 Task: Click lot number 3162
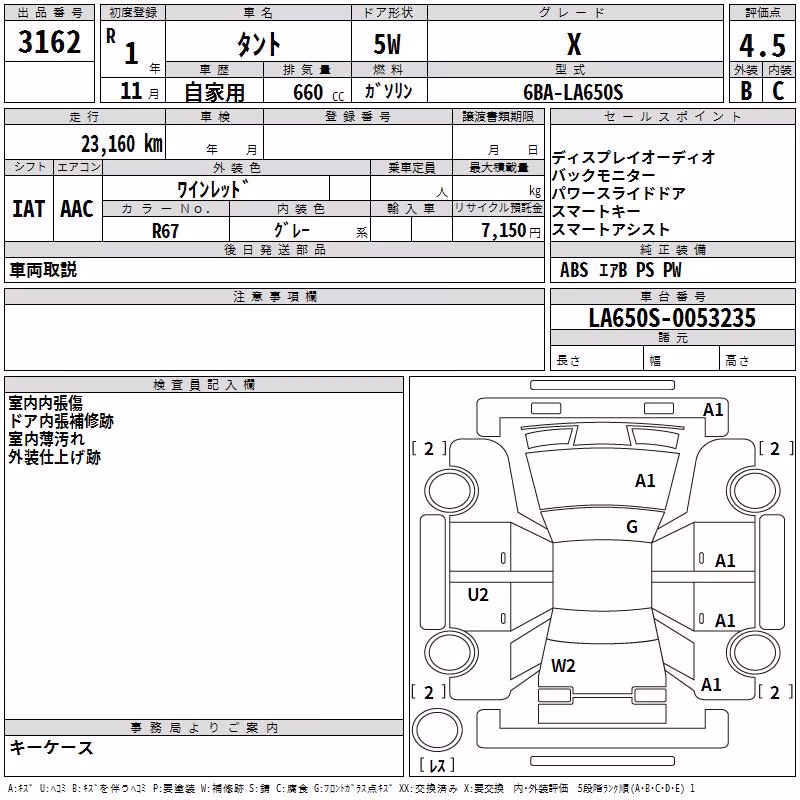(49, 42)
